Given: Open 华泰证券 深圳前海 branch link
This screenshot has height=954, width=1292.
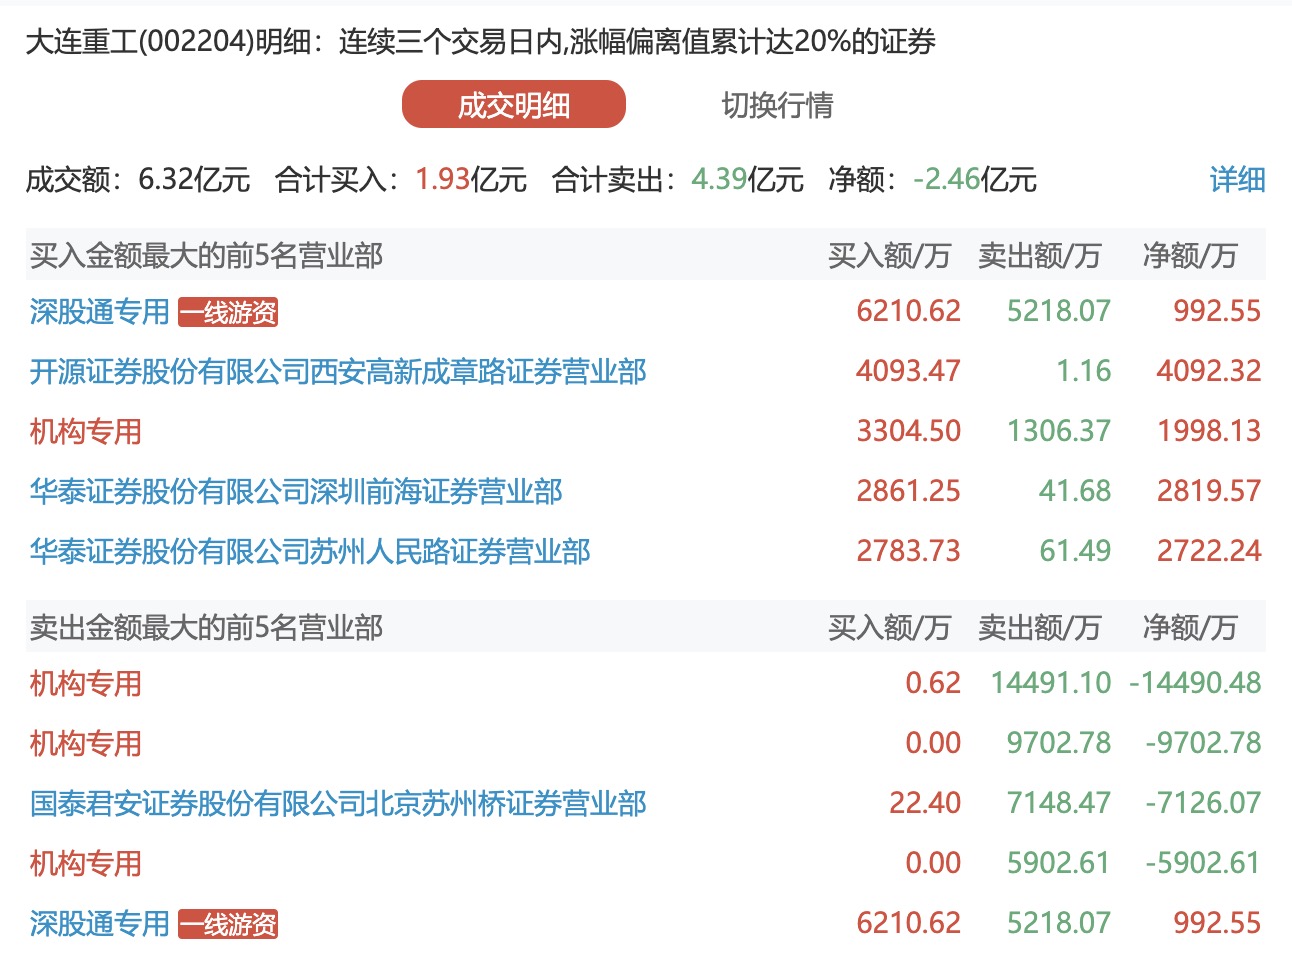Looking at the screenshot, I should [x=296, y=492].
